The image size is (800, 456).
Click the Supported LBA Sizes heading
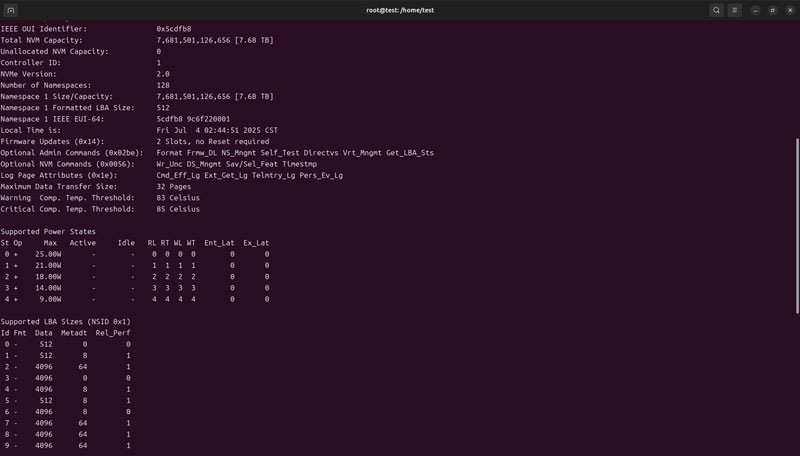[x=65, y=321]
